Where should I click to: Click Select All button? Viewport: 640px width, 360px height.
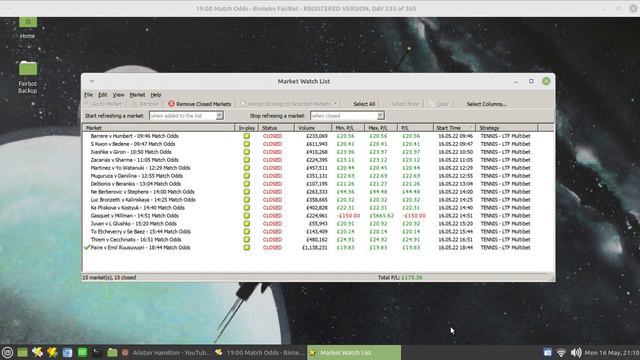[x=364, y=104]
